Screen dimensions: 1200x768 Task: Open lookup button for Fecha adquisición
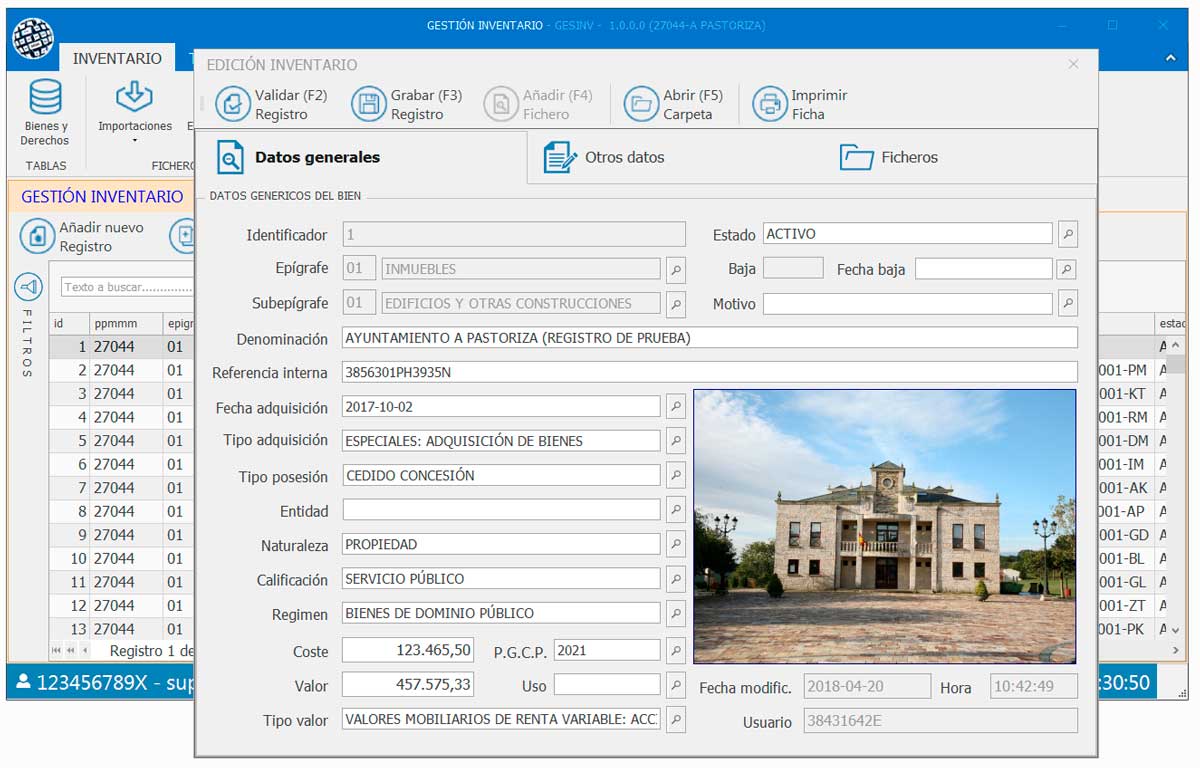(x=676, y=407)
